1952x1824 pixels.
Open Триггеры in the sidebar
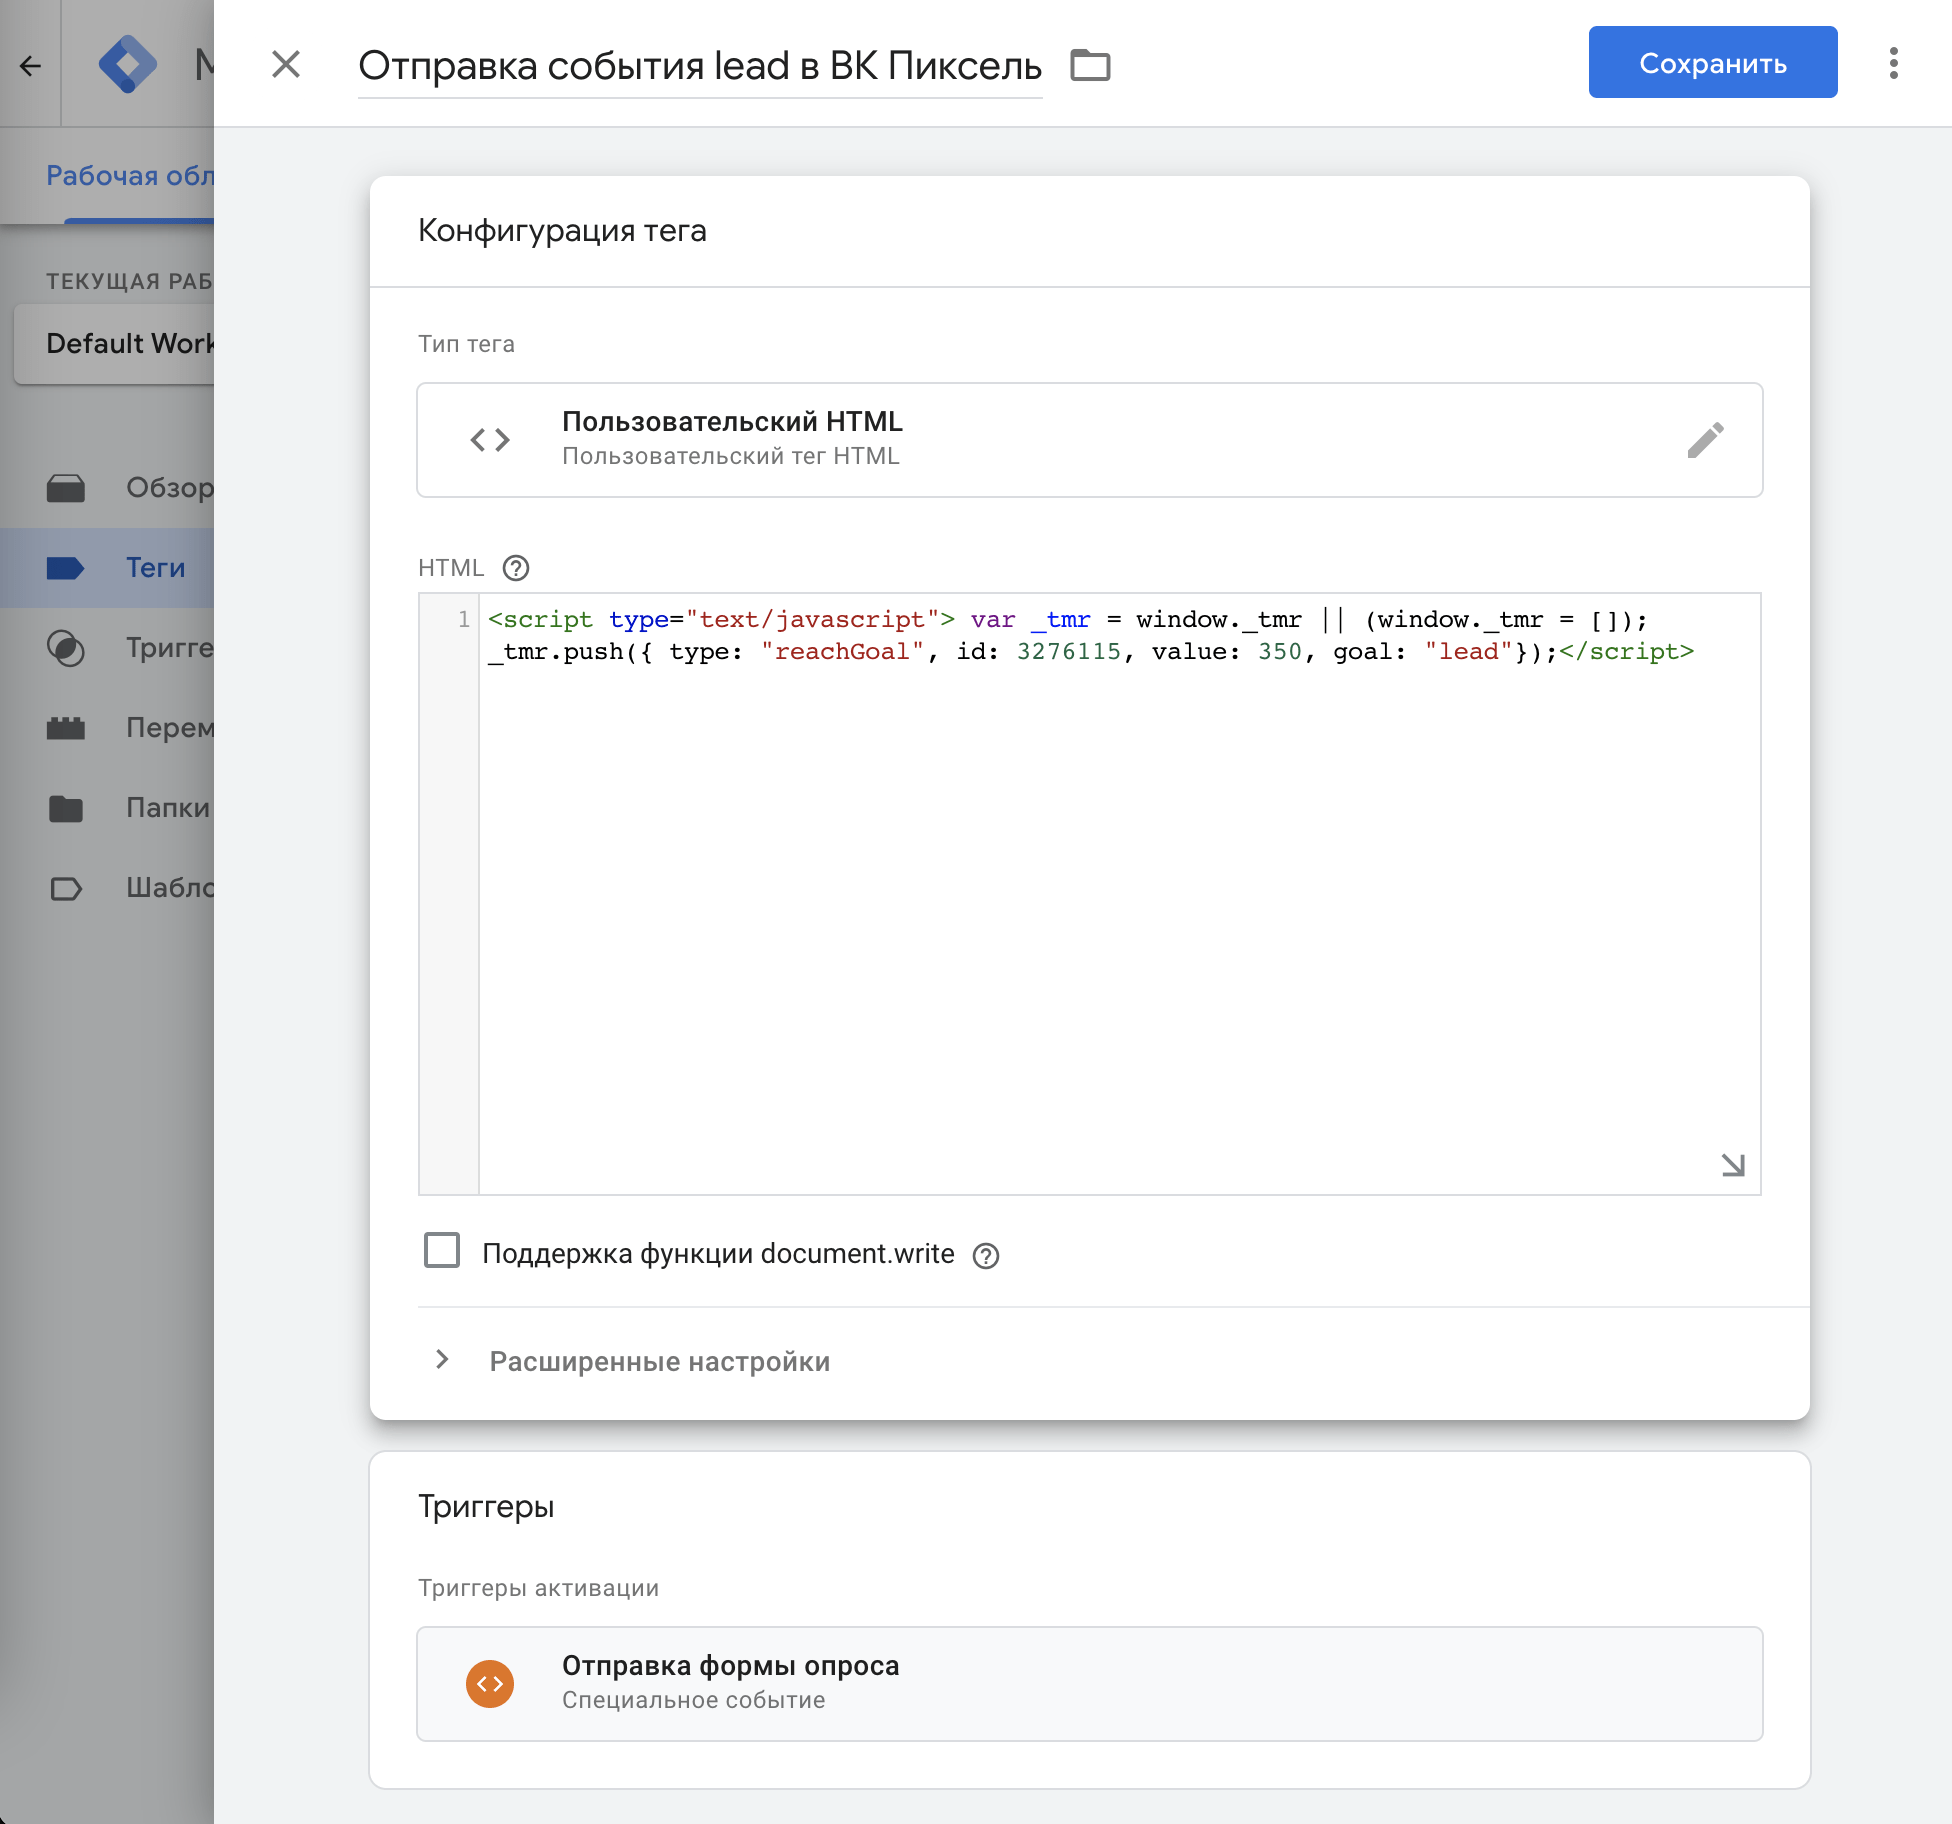click(x=107, y=648)
